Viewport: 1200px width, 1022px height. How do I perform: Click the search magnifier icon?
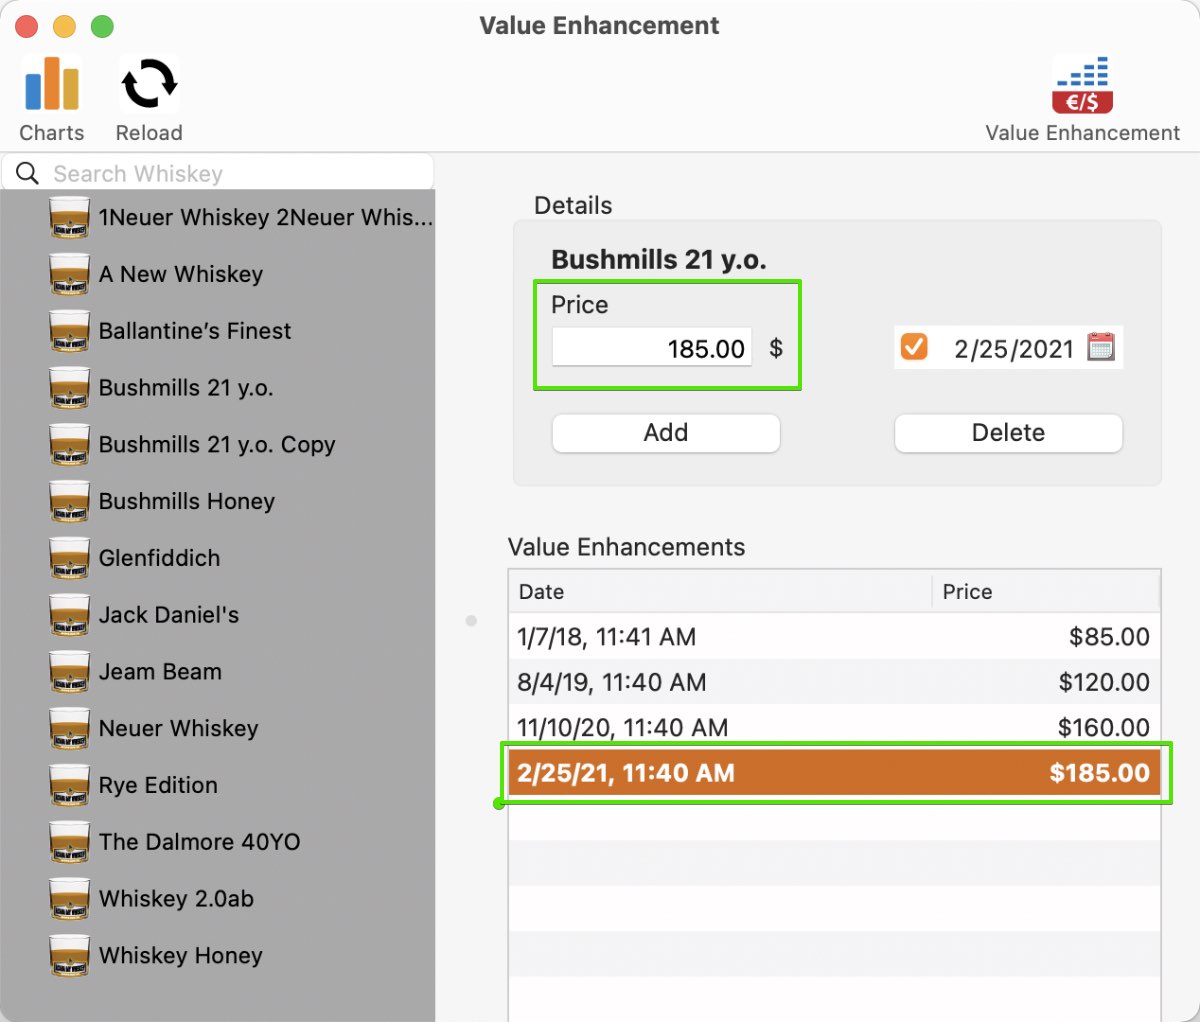(x=28, y=173)
